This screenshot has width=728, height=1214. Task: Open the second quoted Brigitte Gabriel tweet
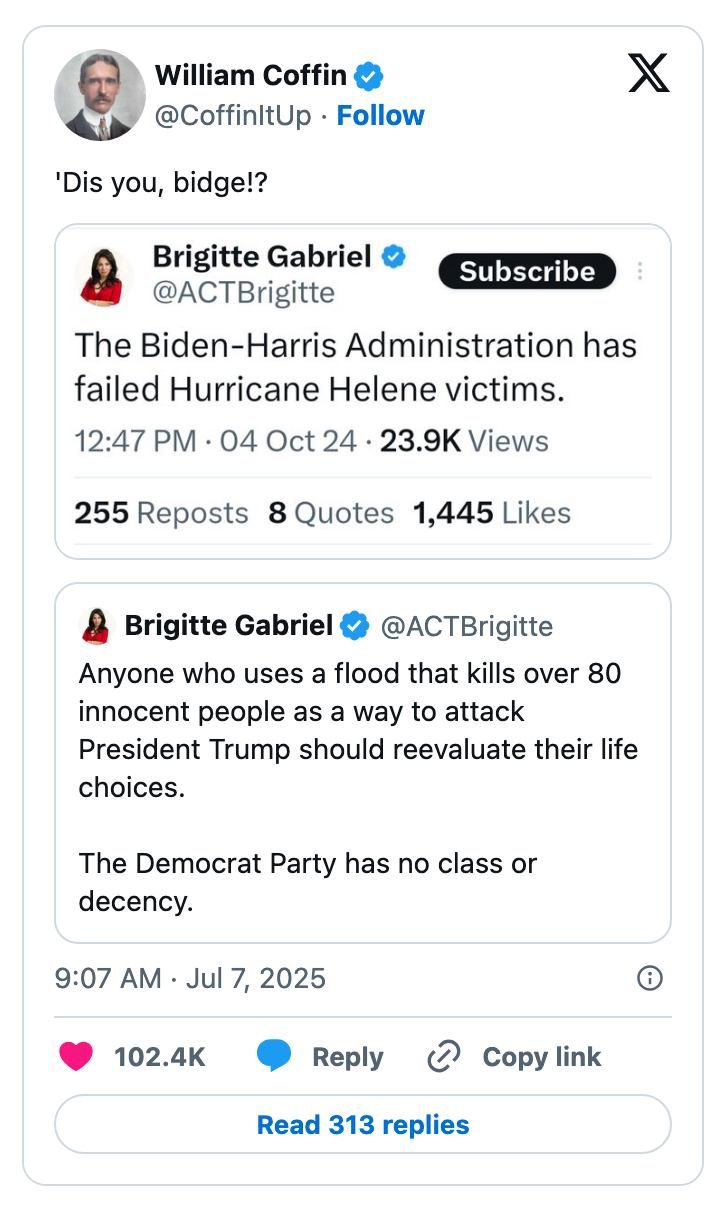tap(363, 762)
